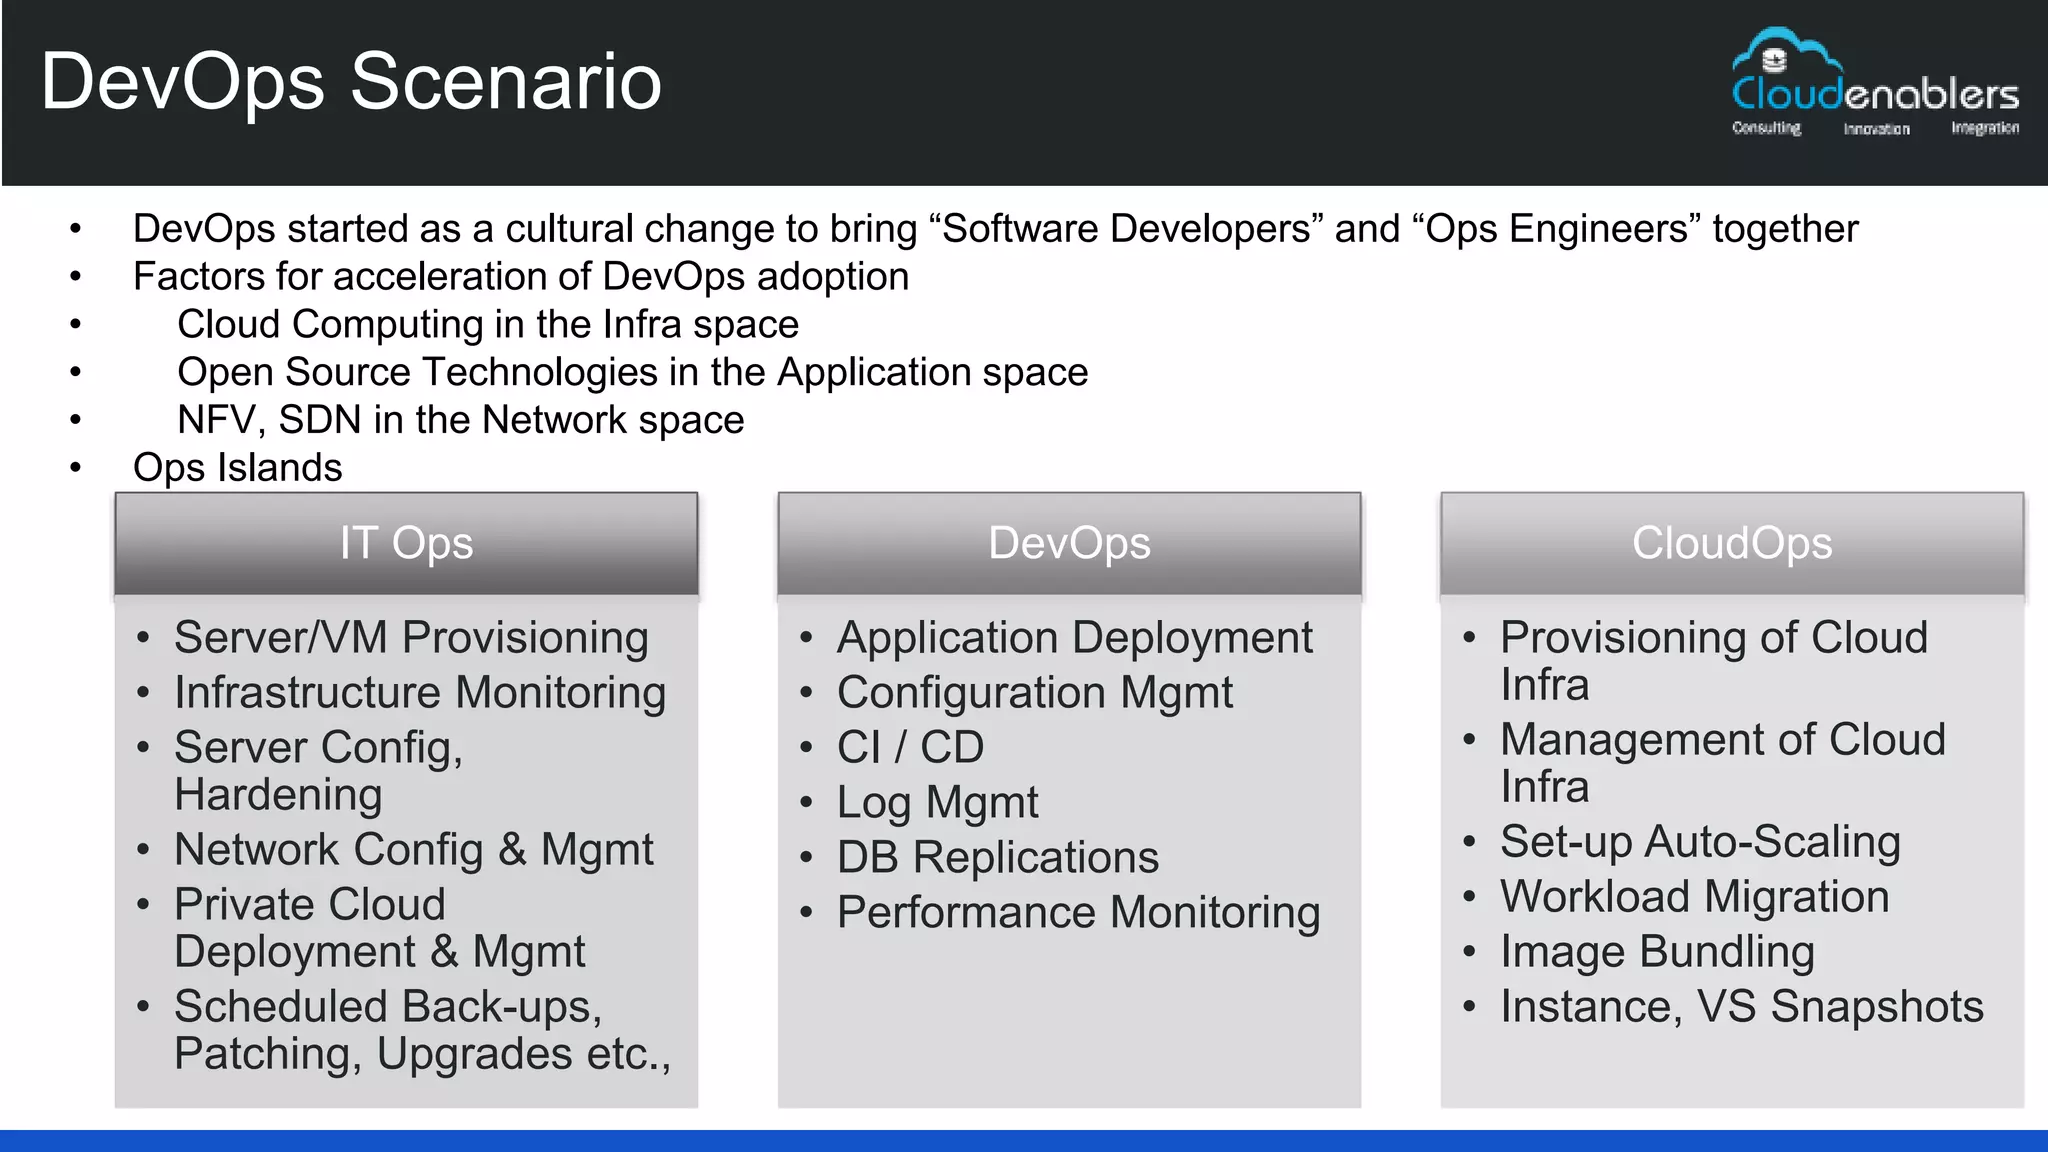Click the Set-up Auto-Scaling item
The image size is (2048, 1152).
coord(1700,842)
